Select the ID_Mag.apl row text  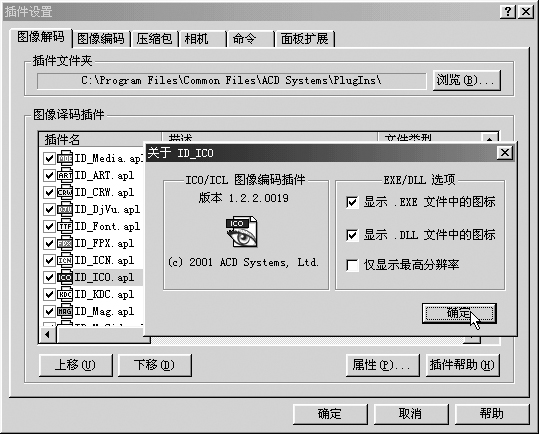(x=104, y=311)
